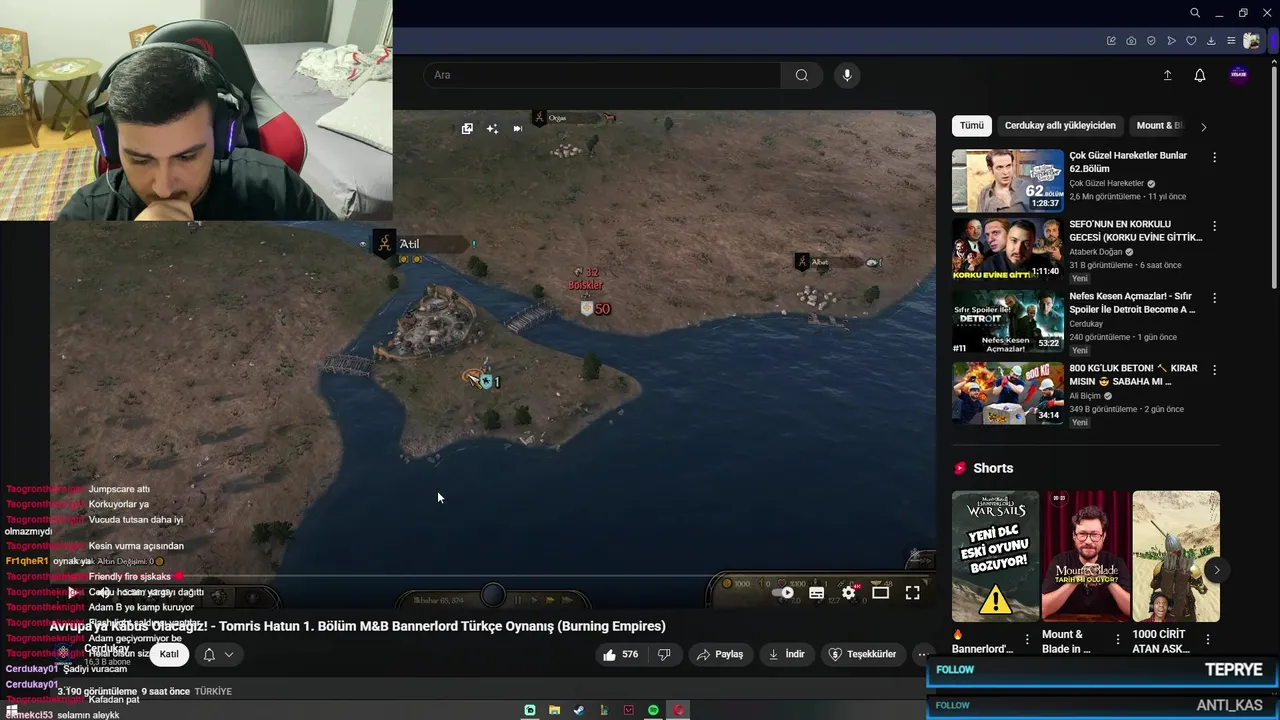This screenshot has width=1280, height=720.
Task: Open options menu for SEFO'NUN EN KORKULU video
Action: [1214, 226]
